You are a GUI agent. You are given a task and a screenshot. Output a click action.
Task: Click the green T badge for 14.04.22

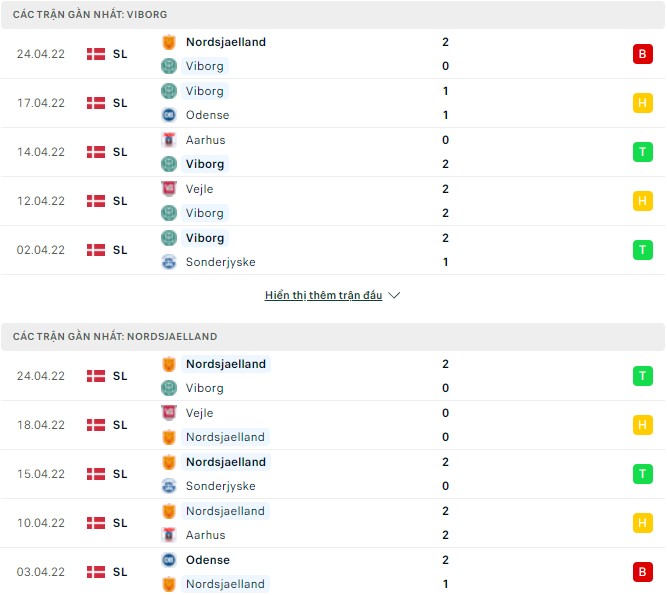(x=640, y=152)
